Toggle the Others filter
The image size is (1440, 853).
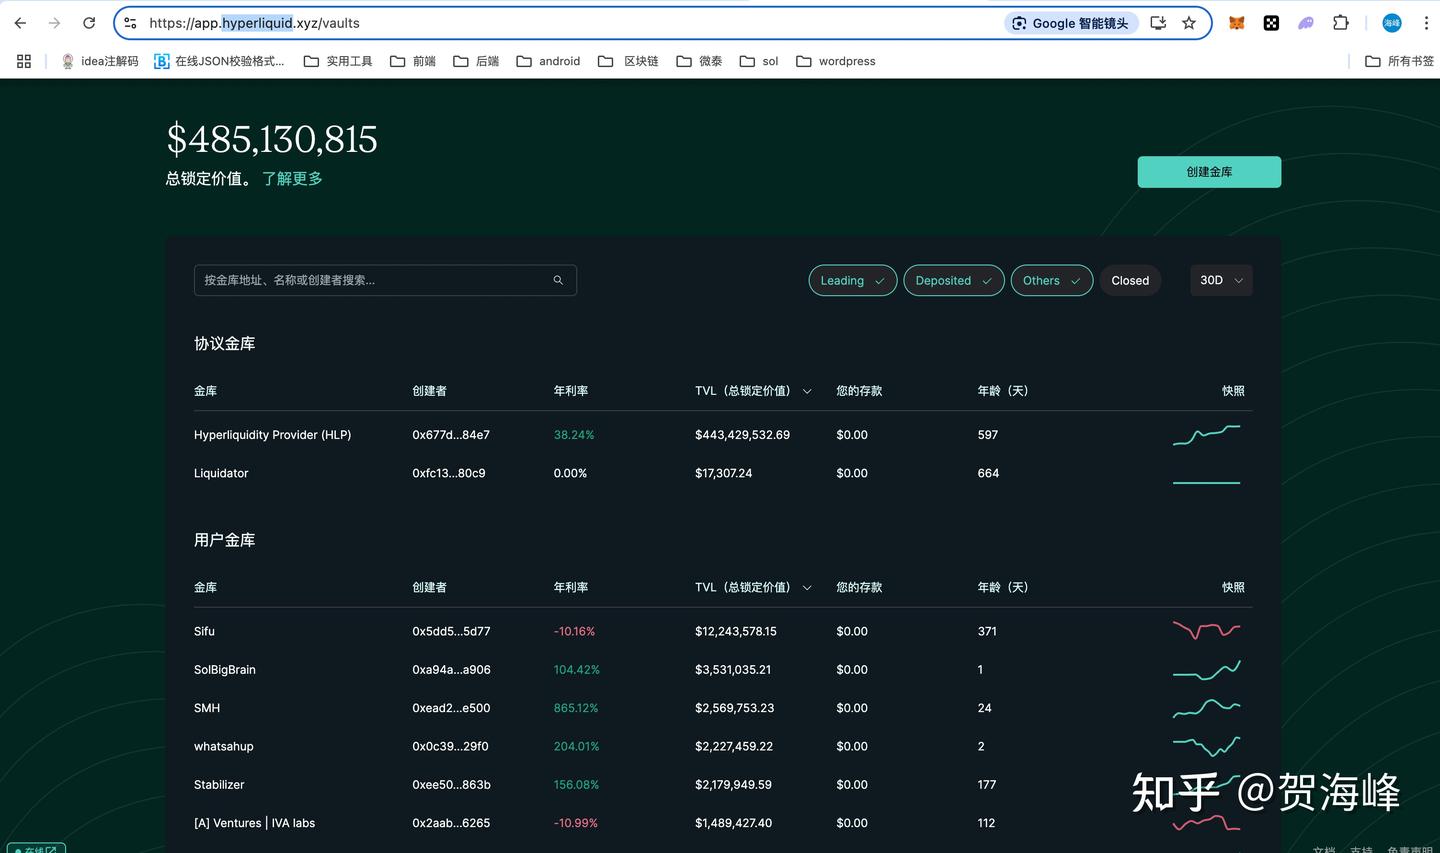(x=1052, y=281)
